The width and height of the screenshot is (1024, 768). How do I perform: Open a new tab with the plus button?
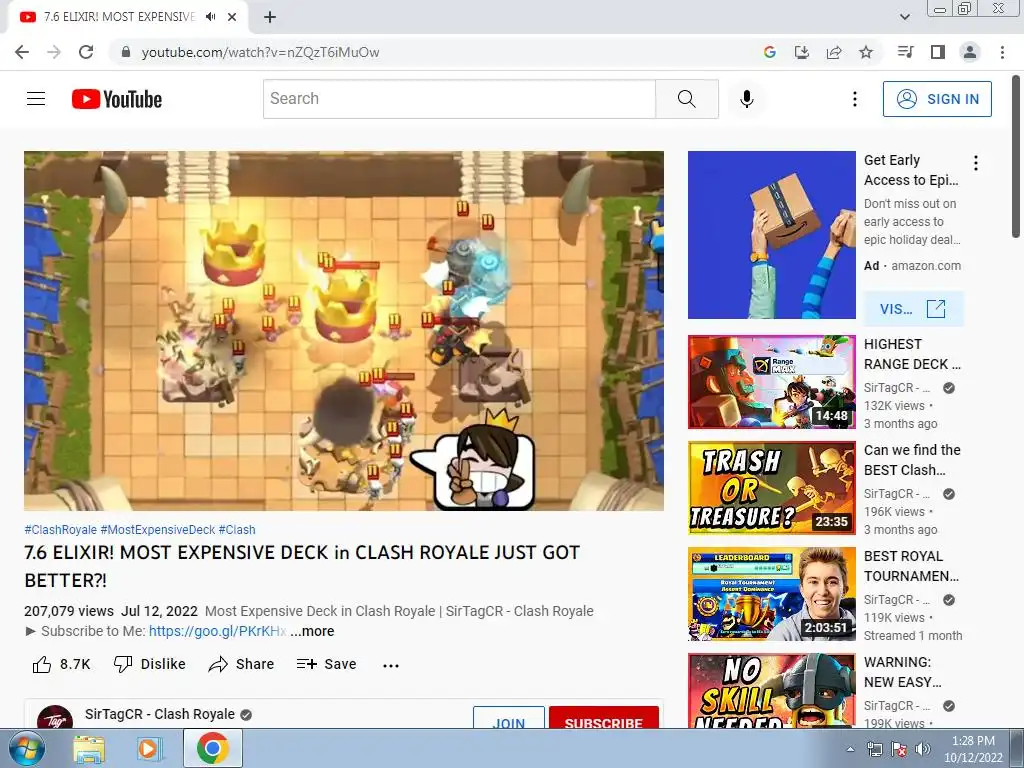(x=270, y=17)
